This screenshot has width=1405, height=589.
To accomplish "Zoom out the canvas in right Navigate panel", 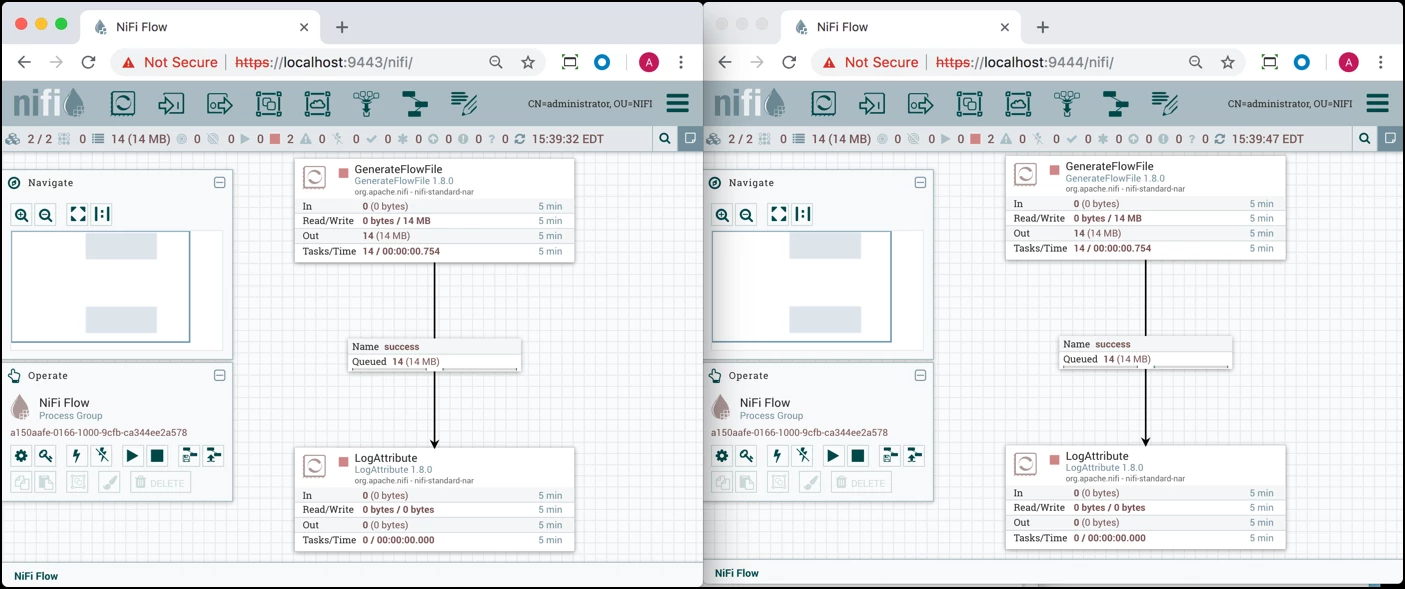I will click(x=746, y=214).
